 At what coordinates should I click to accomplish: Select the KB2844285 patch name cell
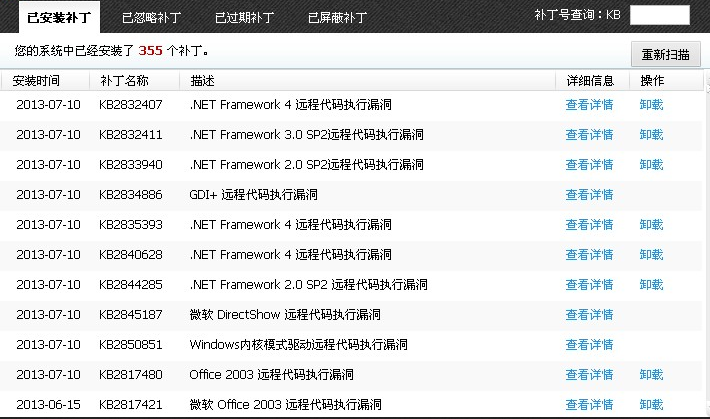pyautogui.click(x=131, y=284)
